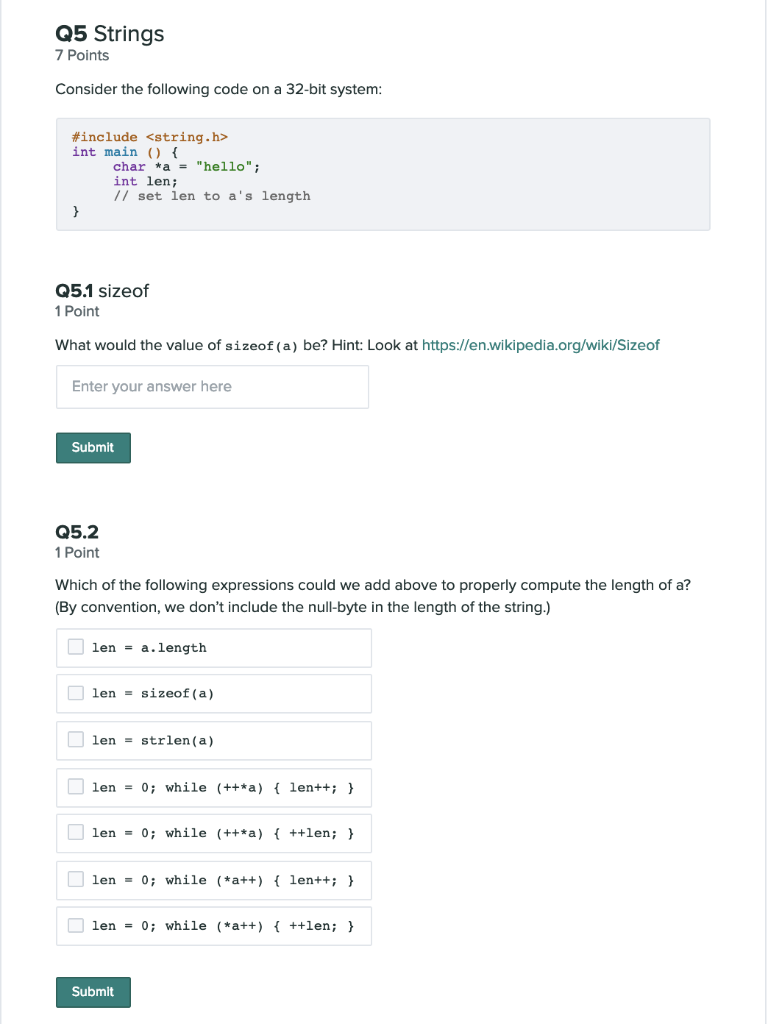Click the "1 Point" label under Q5.2

76,552
